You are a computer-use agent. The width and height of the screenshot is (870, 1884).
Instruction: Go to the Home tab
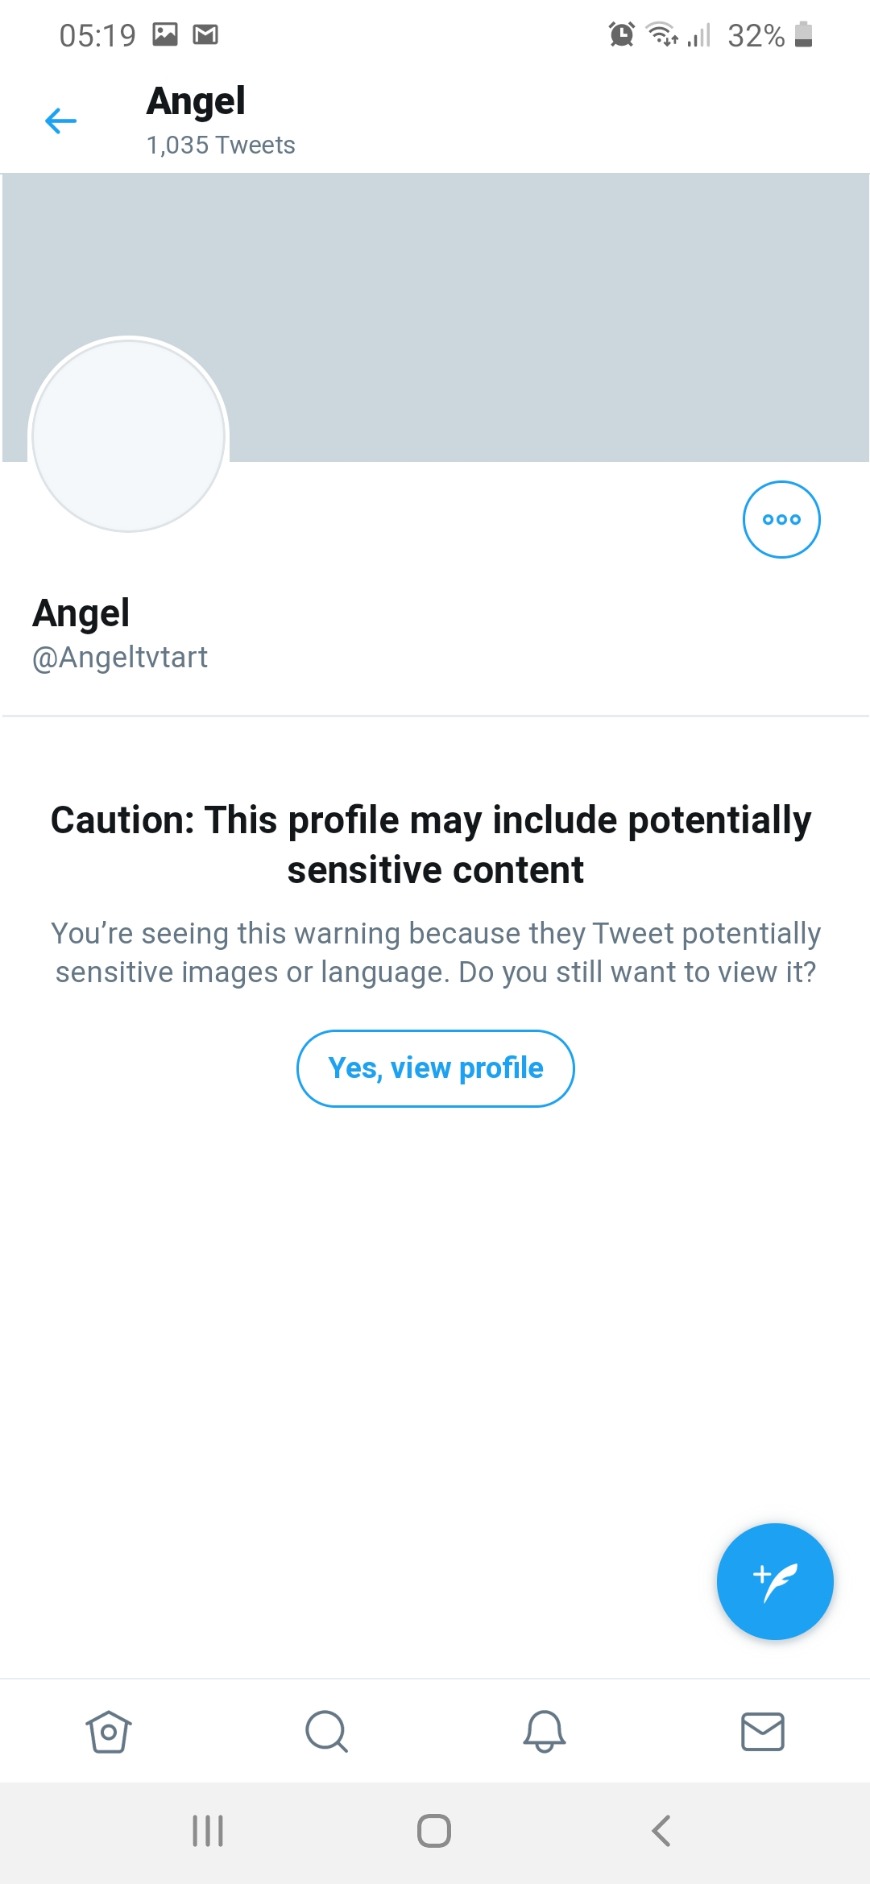tap(108, 1731)
